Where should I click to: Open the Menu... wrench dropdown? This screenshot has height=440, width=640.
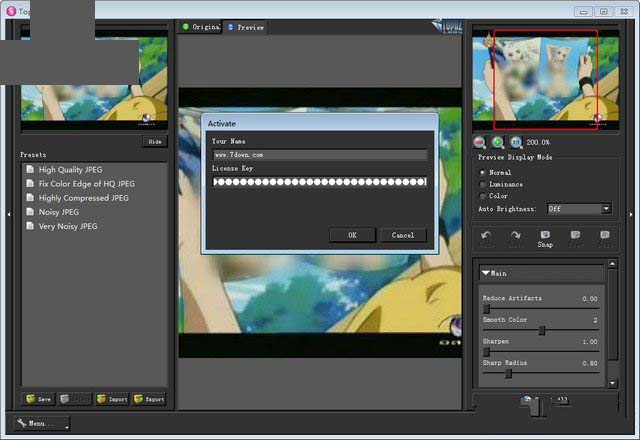pyautogui.click(x=42, y=424)
